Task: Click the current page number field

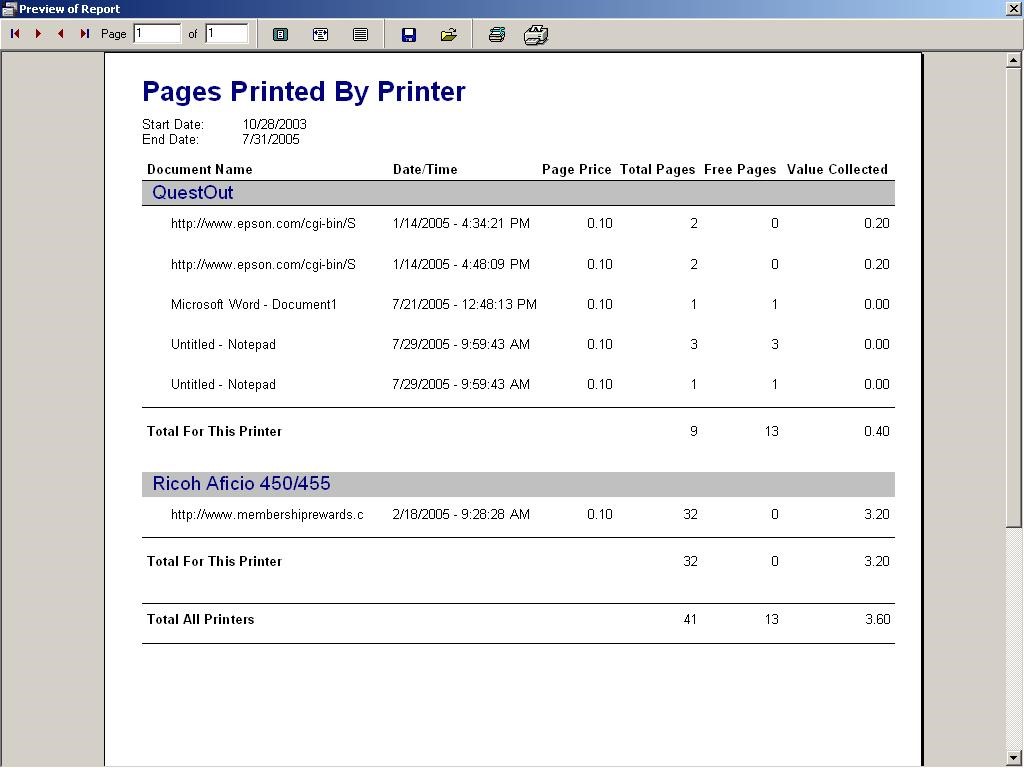Action: pyautogui.click(x=157, y=34)
